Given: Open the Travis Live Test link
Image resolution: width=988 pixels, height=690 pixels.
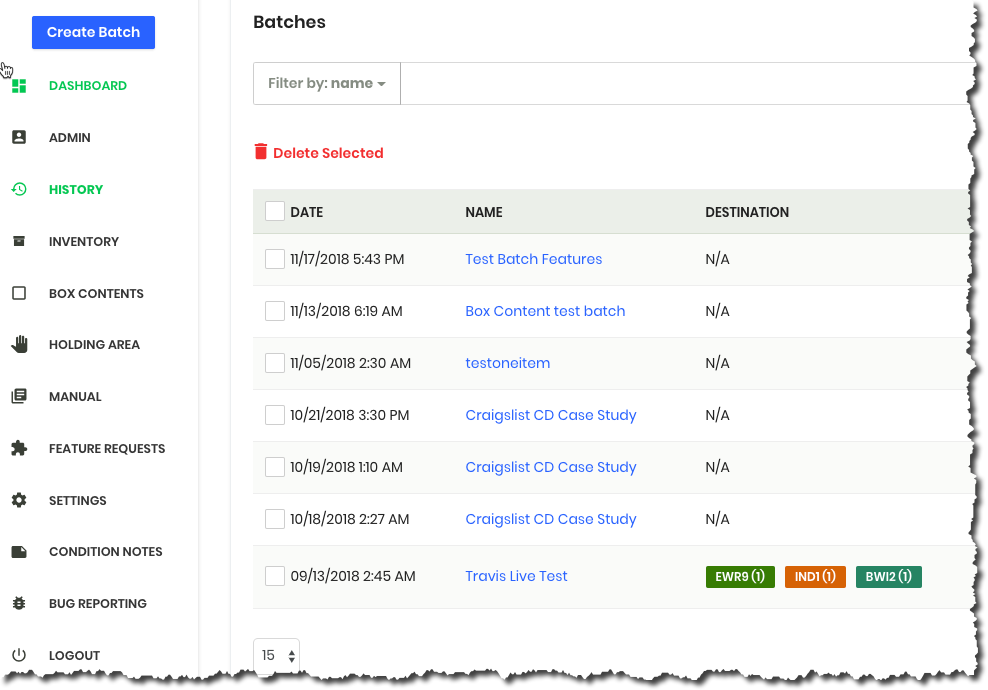Looking at the screenshot, I should [x=516, y=576].
